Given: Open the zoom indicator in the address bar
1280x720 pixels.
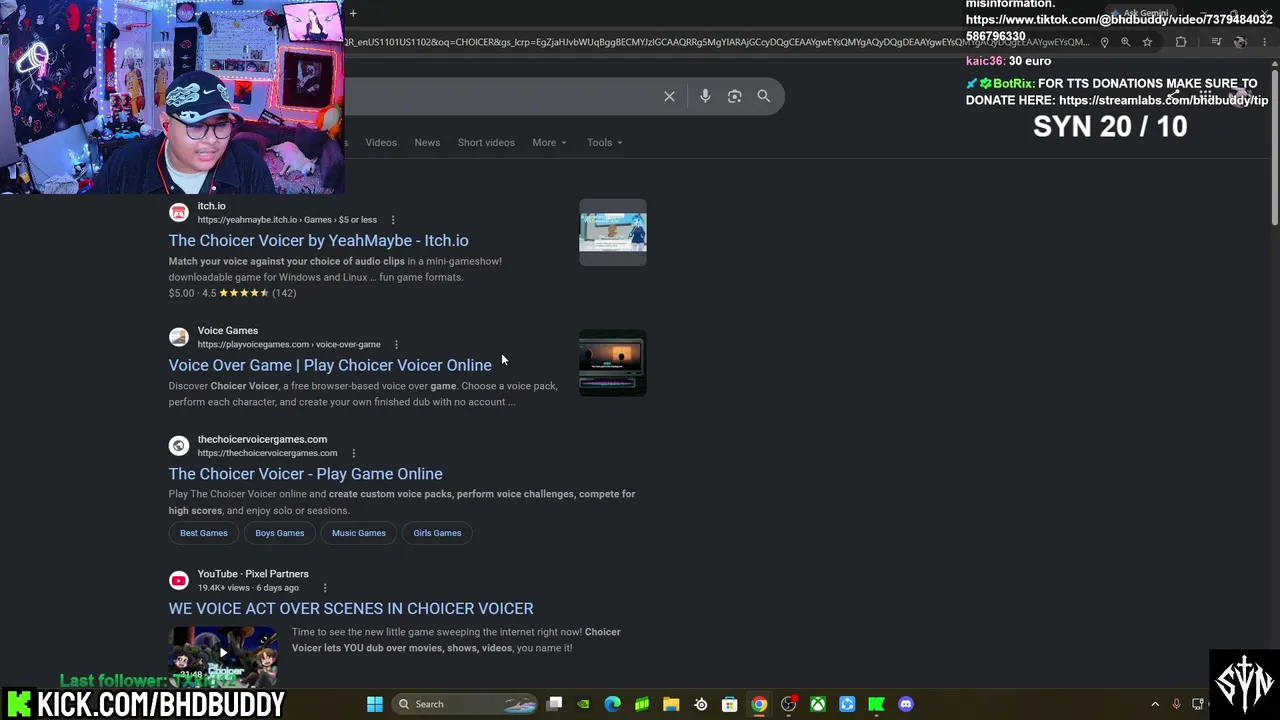Looking at the screenshot, I should pyautogui.click(x=1125, y=42).
